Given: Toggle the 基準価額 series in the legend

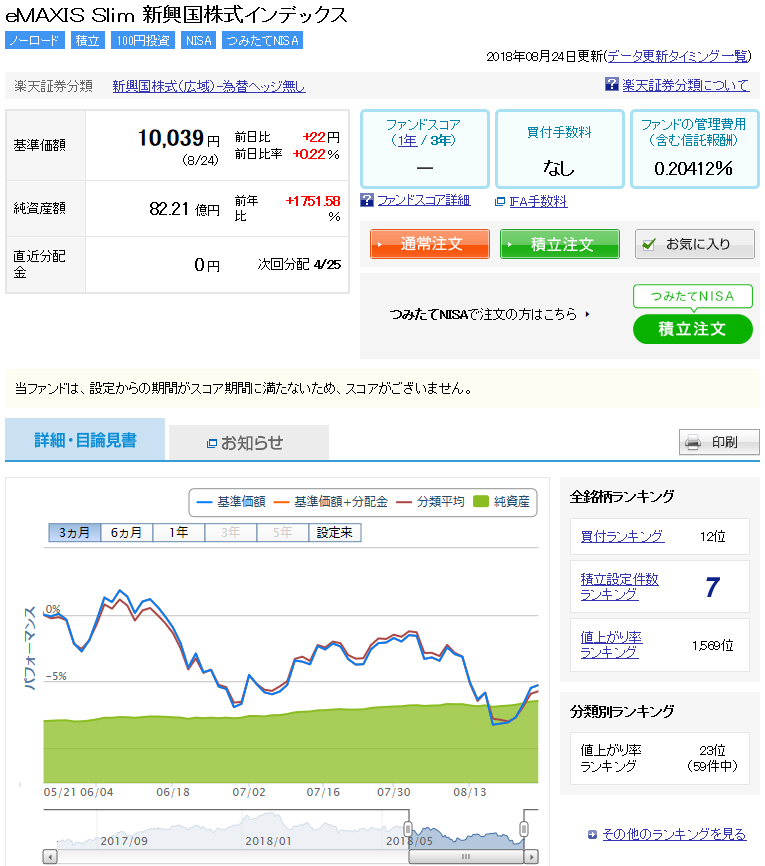Looking at the screenshot, I should point(231,501).
